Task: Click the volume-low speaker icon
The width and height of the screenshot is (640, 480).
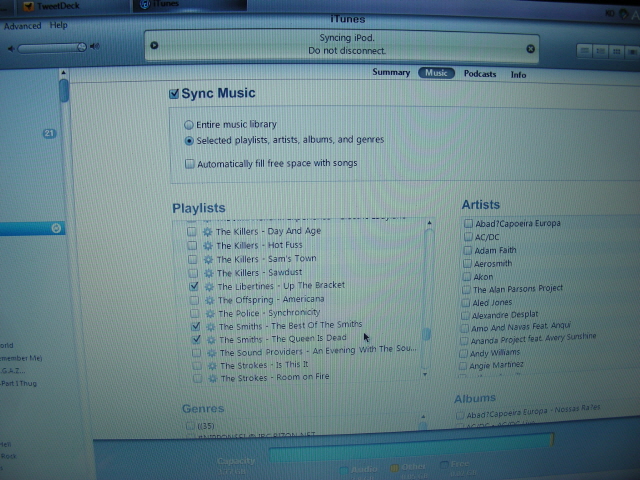Action: click(x=11, y=49)
